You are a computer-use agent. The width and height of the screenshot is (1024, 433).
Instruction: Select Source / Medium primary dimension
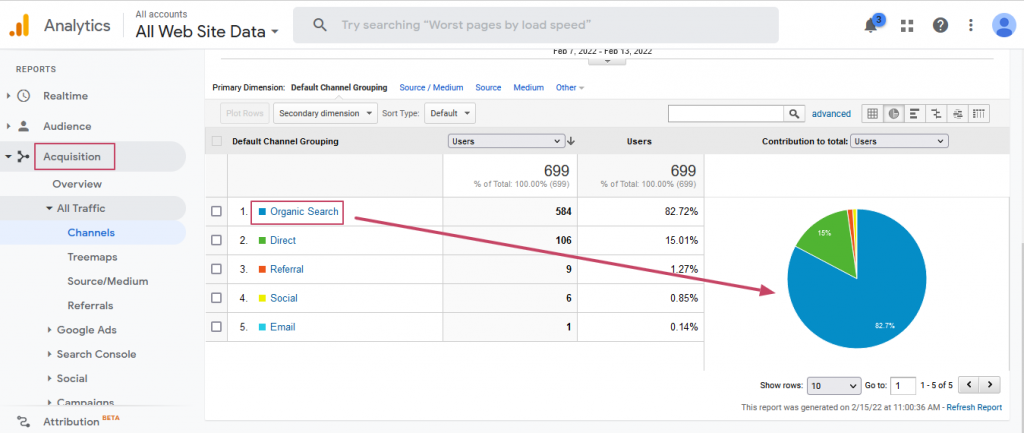pyautogui.click(x=431, y=88)
